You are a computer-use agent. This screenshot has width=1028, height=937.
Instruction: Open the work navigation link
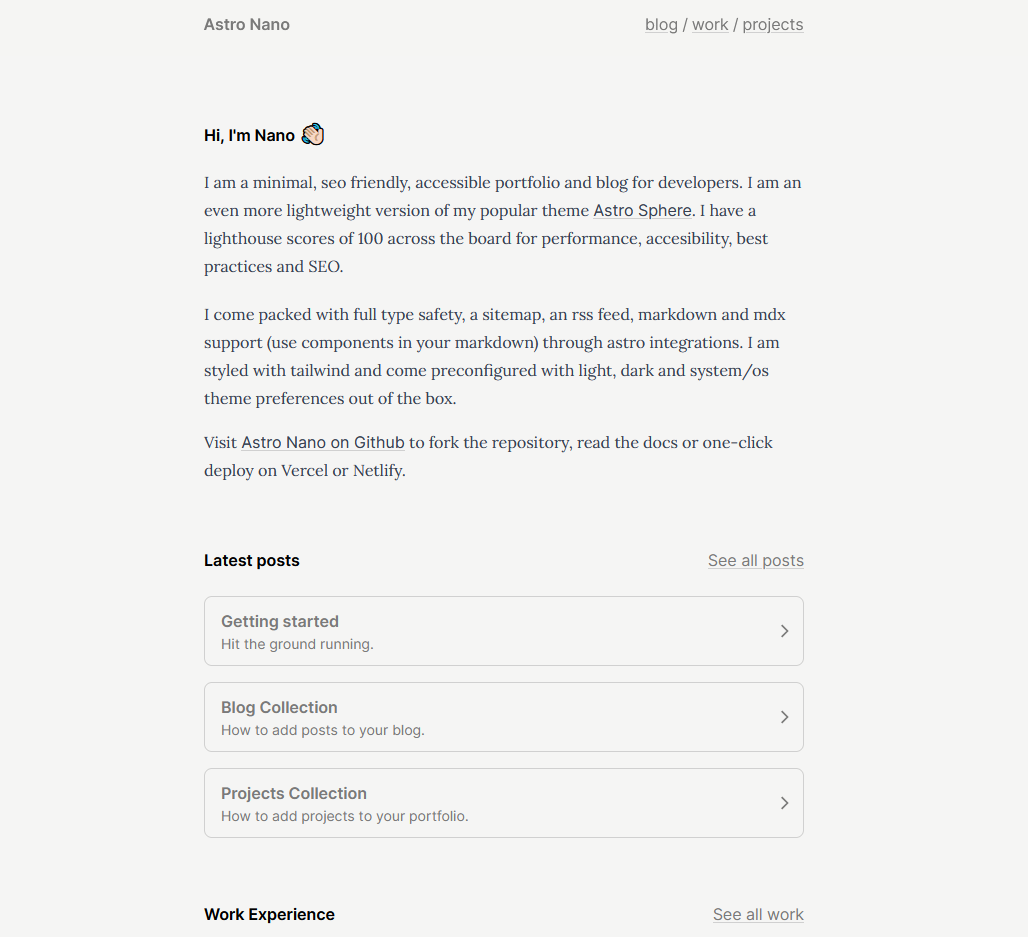click(710, 25)
